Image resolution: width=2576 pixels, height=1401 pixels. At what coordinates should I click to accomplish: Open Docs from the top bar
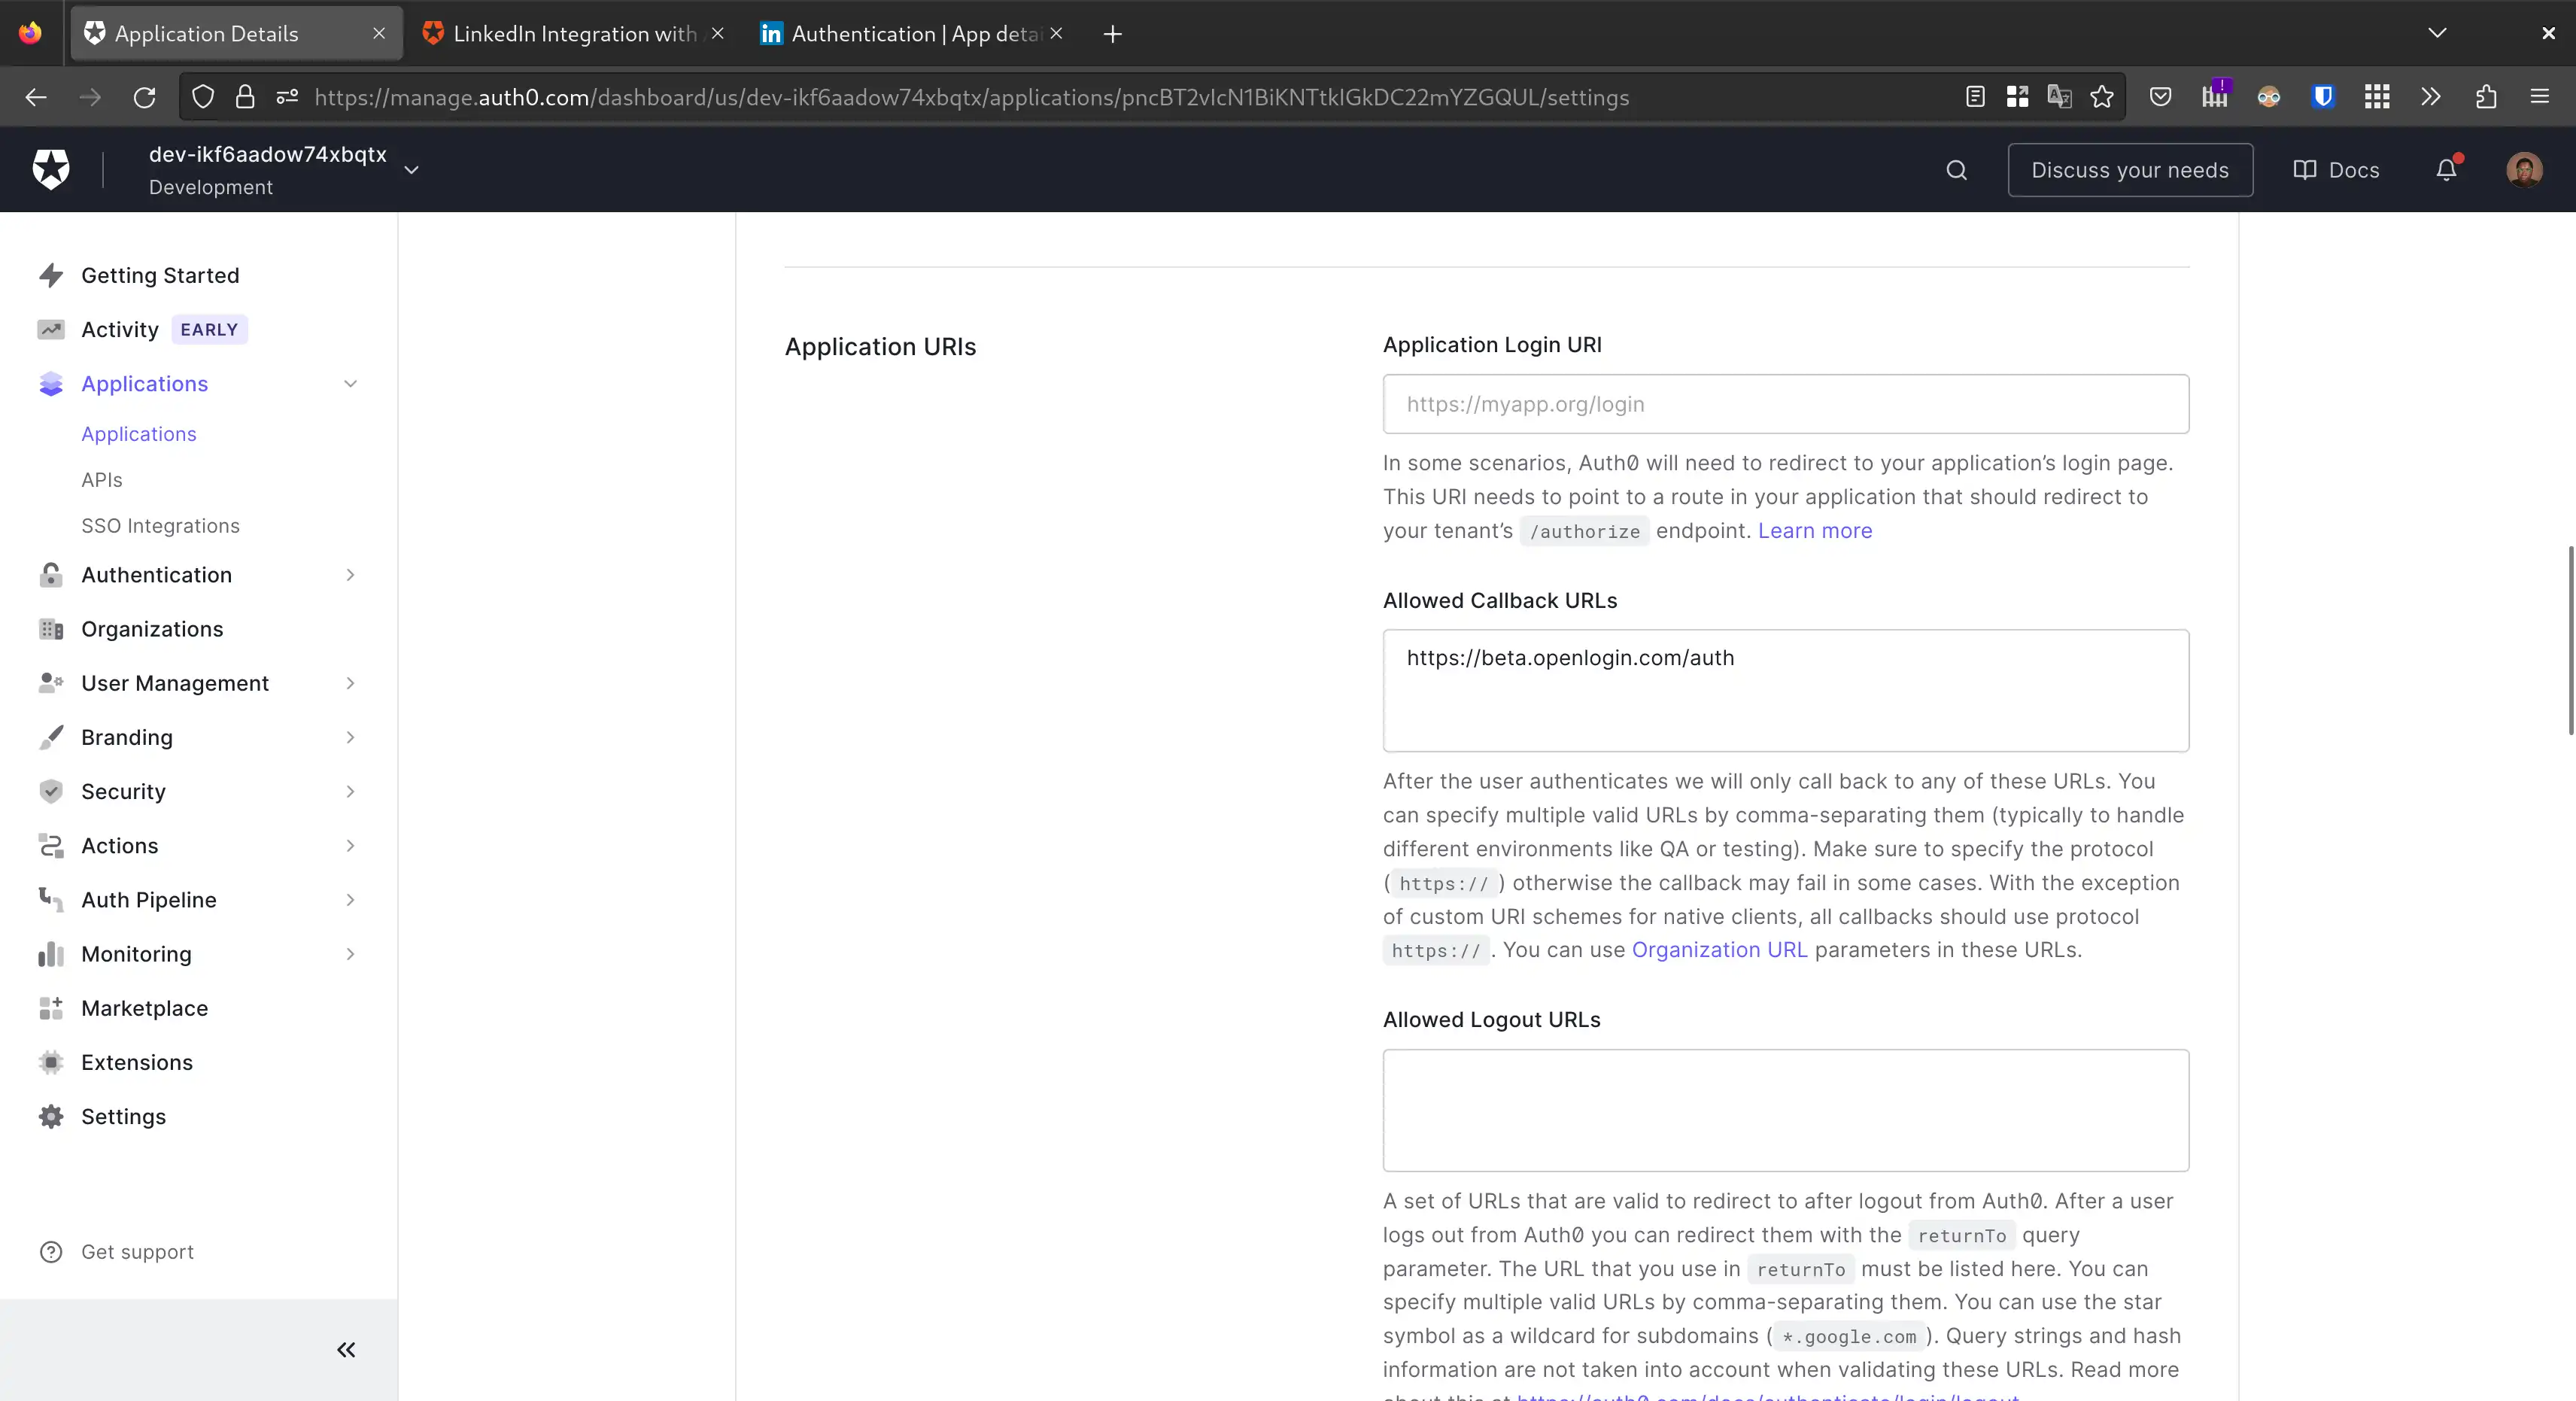(x=2336, y=170)
